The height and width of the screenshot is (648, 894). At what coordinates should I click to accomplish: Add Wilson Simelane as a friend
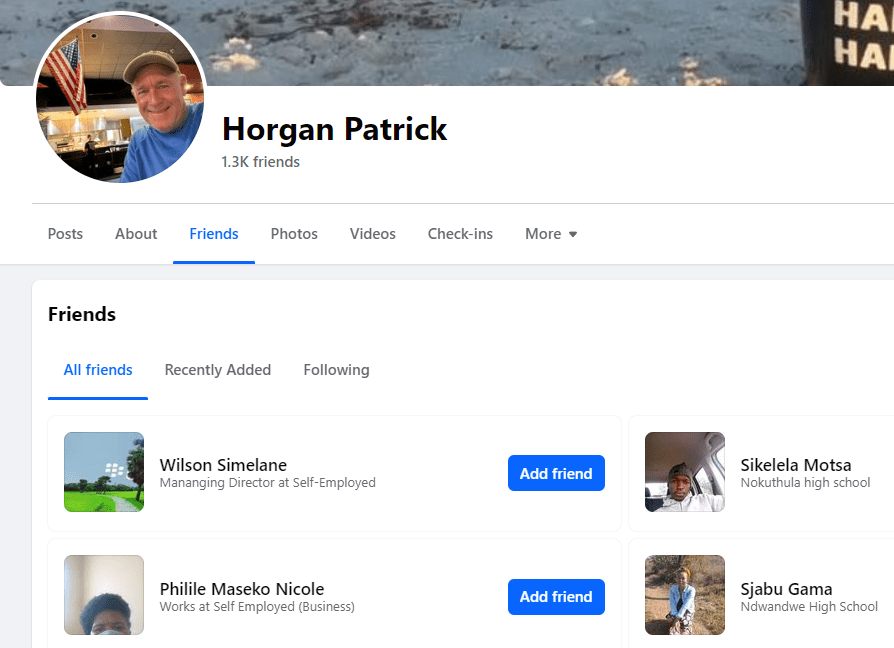tap(556, 473)
